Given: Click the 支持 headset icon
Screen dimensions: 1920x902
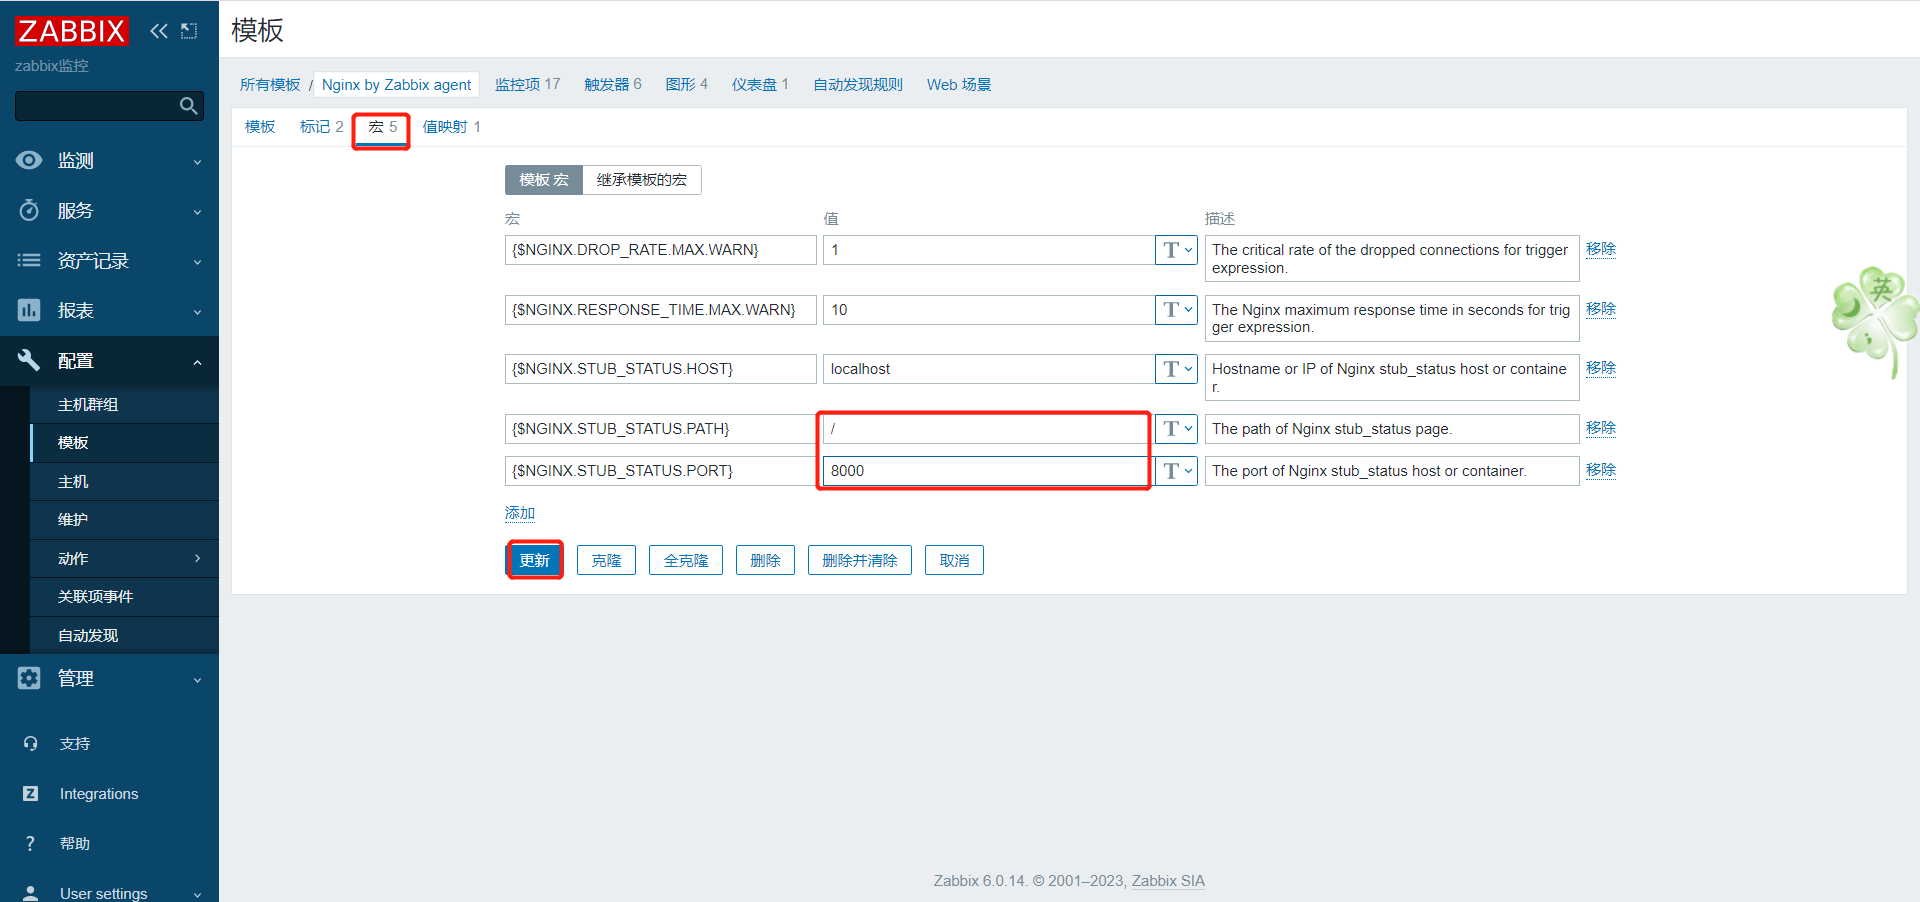Looking at the screenshot, I should pos(30,743).
